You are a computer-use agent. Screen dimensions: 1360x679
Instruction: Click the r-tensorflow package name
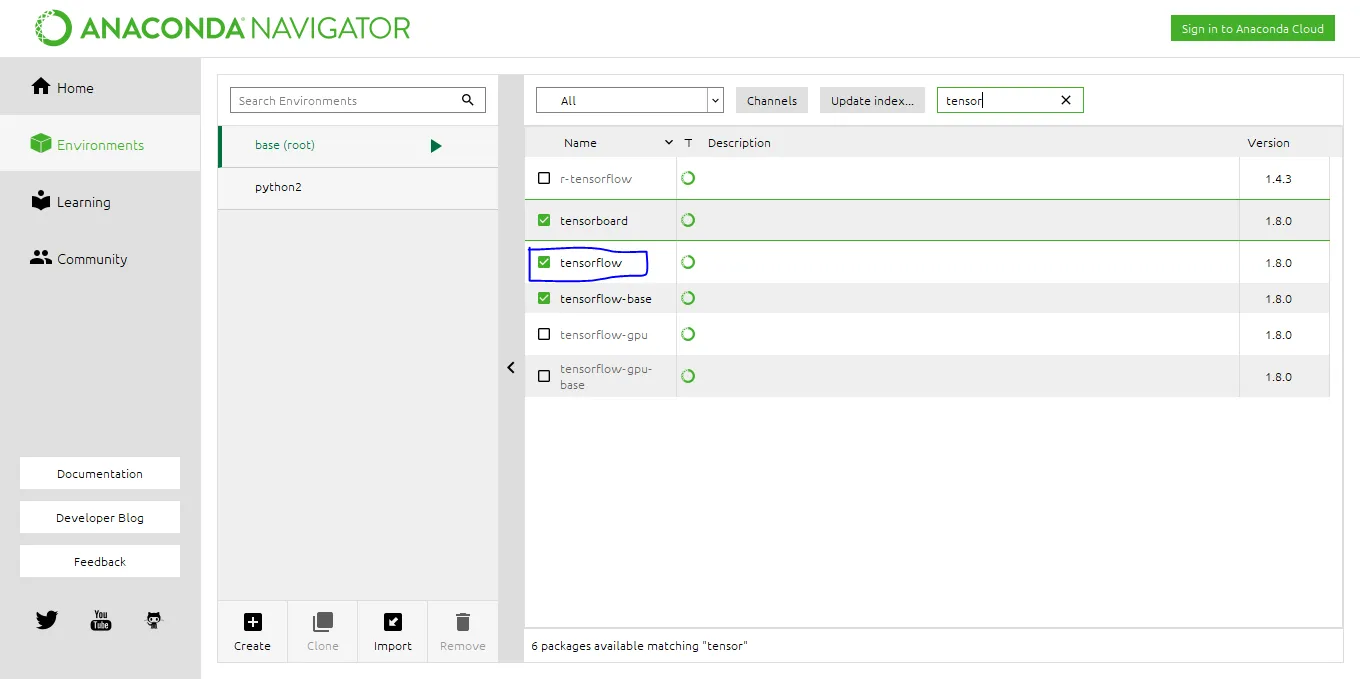596,179
